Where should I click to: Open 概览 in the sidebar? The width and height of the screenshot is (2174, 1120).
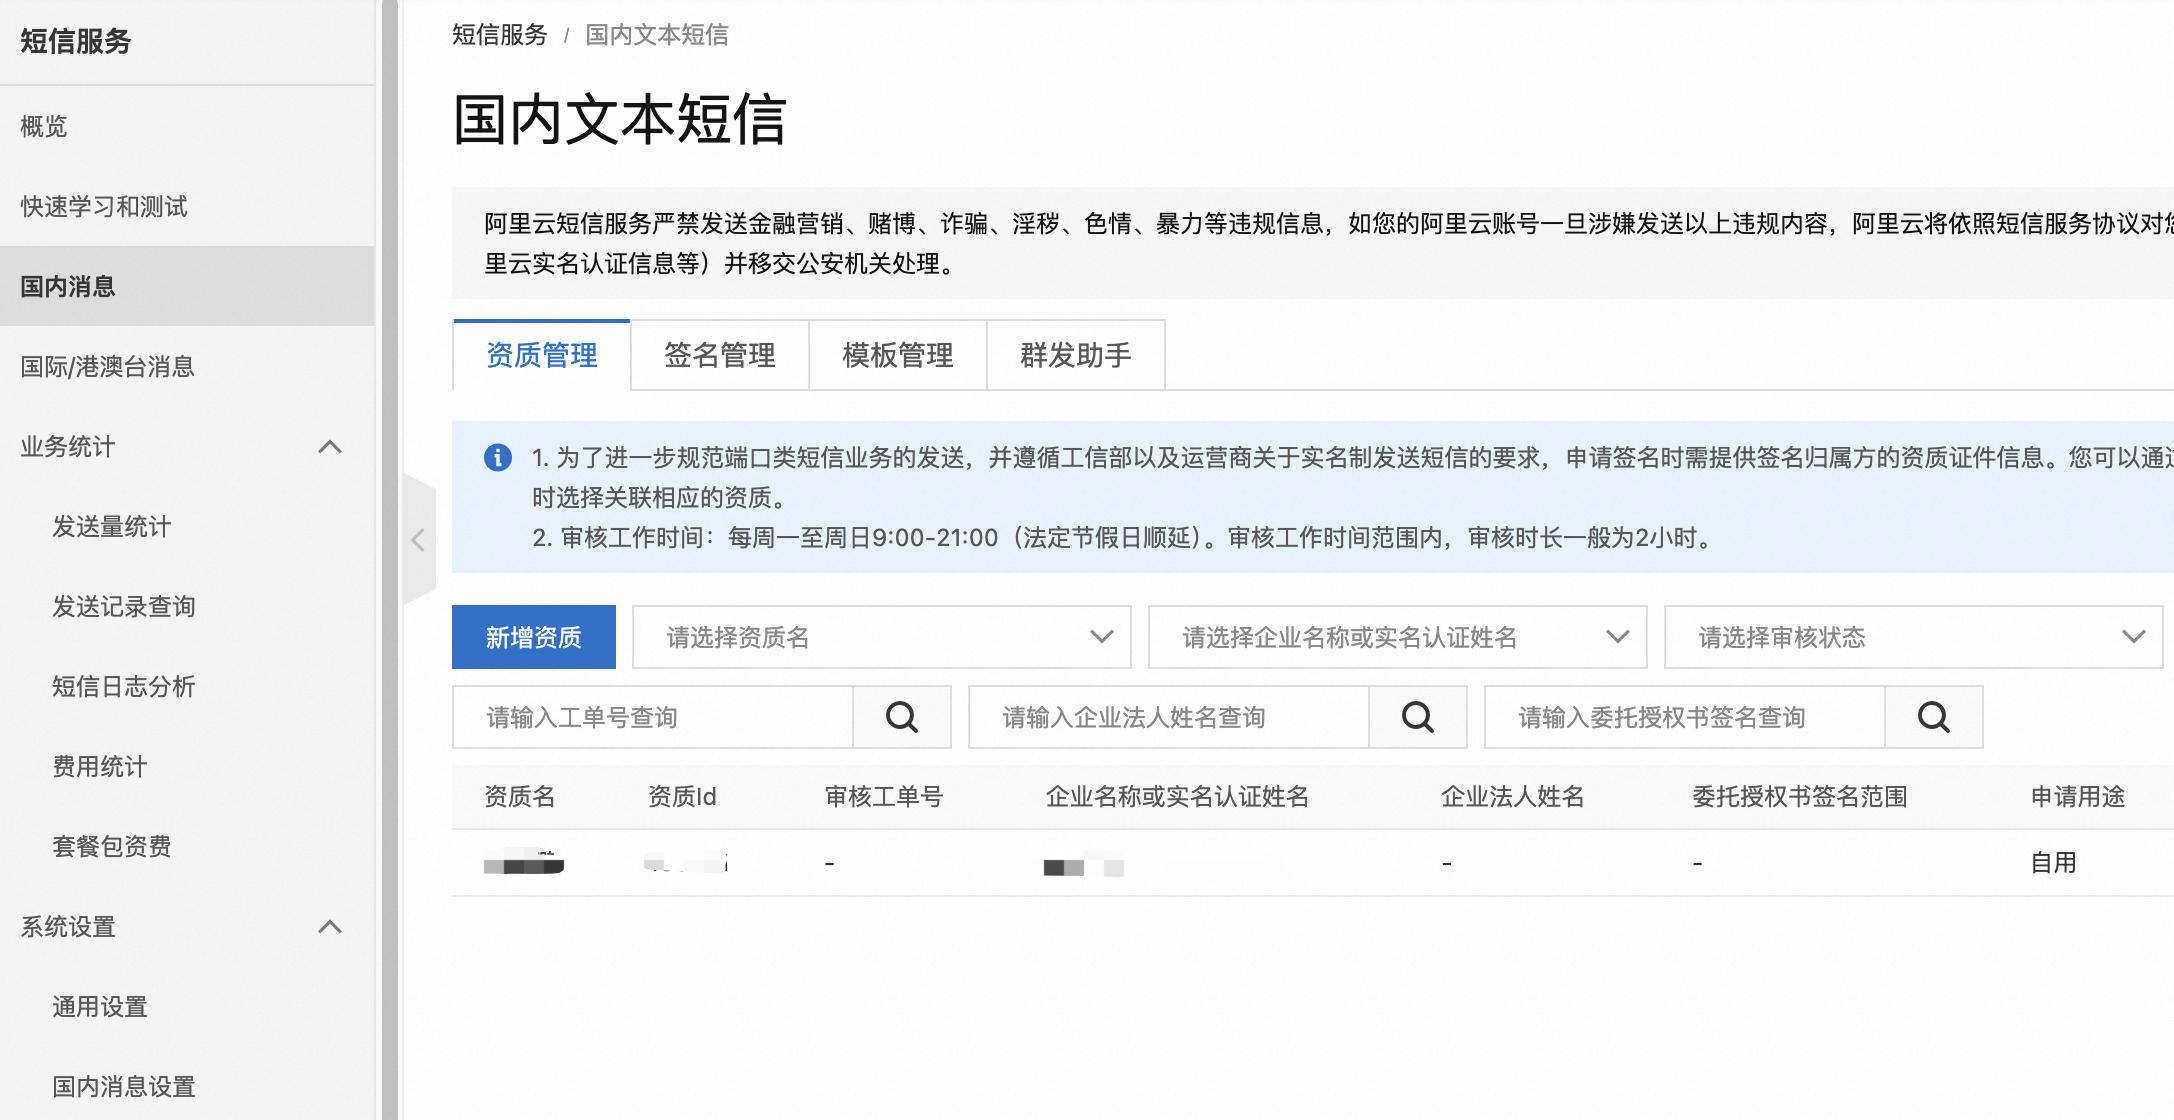coord(44,127)
